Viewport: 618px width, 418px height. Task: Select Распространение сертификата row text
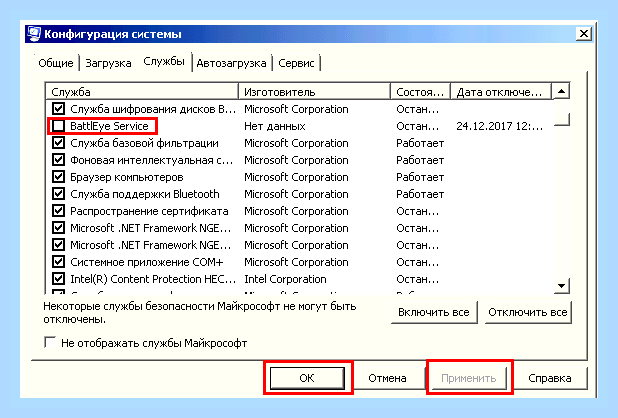149,211
